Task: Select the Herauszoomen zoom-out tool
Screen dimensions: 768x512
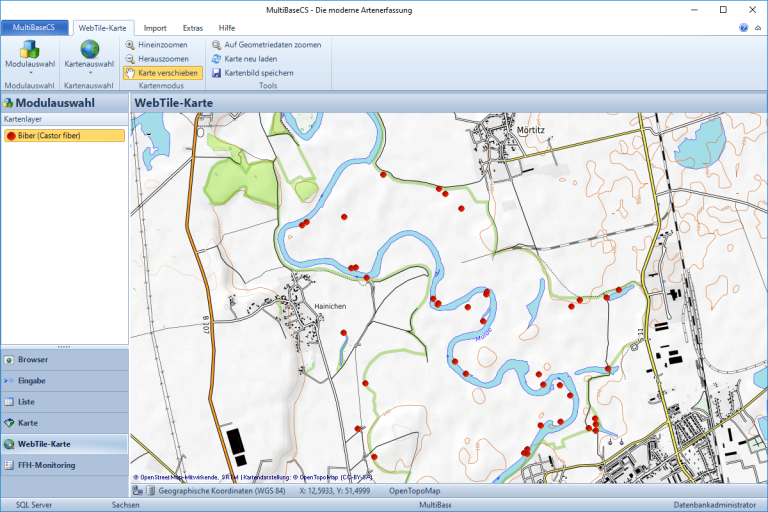Action: (x=160, y=59)
